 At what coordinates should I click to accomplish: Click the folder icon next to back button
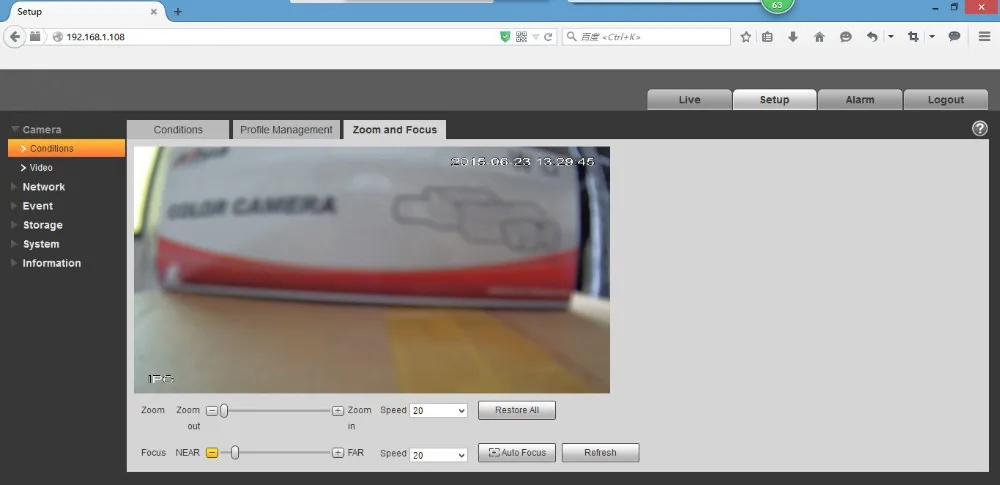tap(35, 37)
